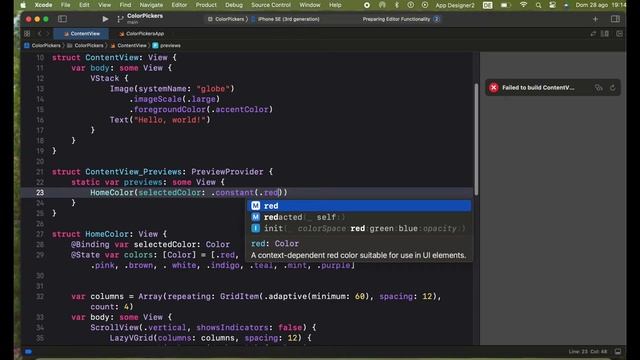Open the Xcode menu
This screenshot has width=640, height=360.
pyautogui.click(x=43, y=5)
